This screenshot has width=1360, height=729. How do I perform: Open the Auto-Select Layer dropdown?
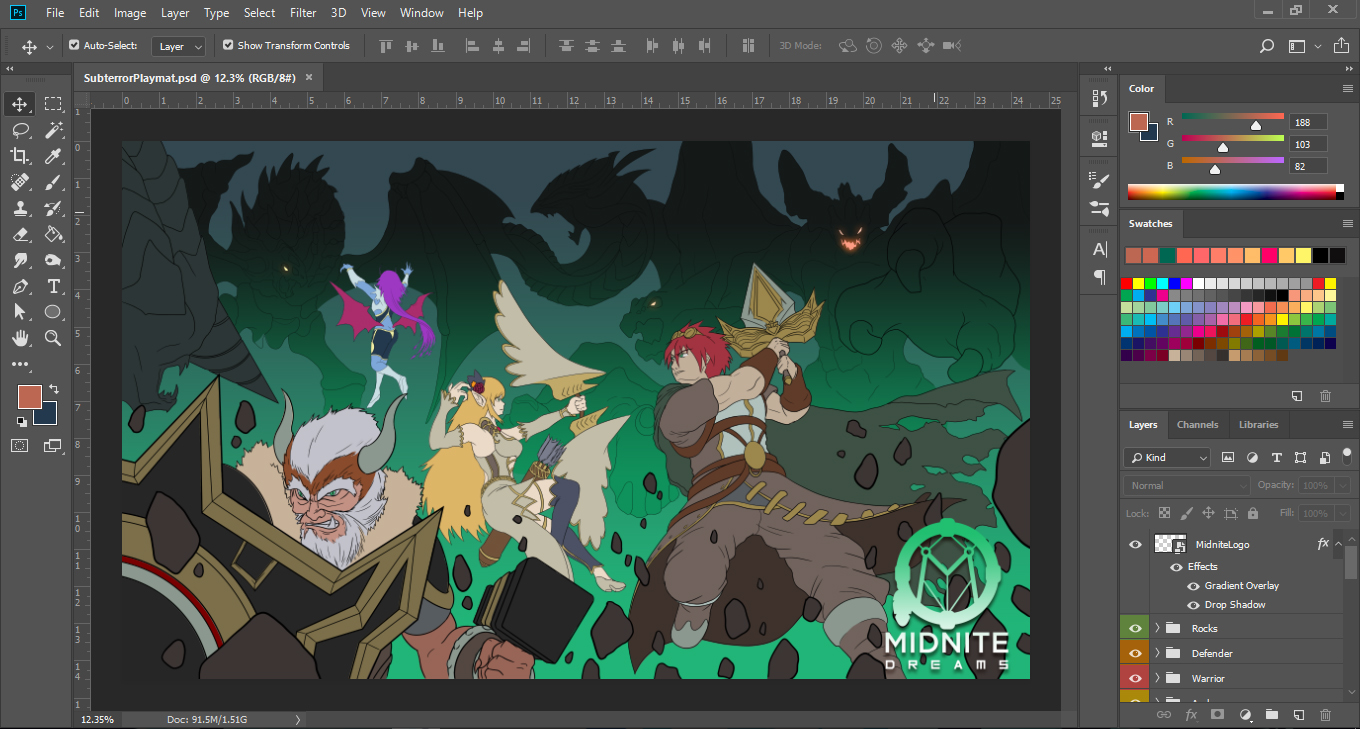(179, 46)
